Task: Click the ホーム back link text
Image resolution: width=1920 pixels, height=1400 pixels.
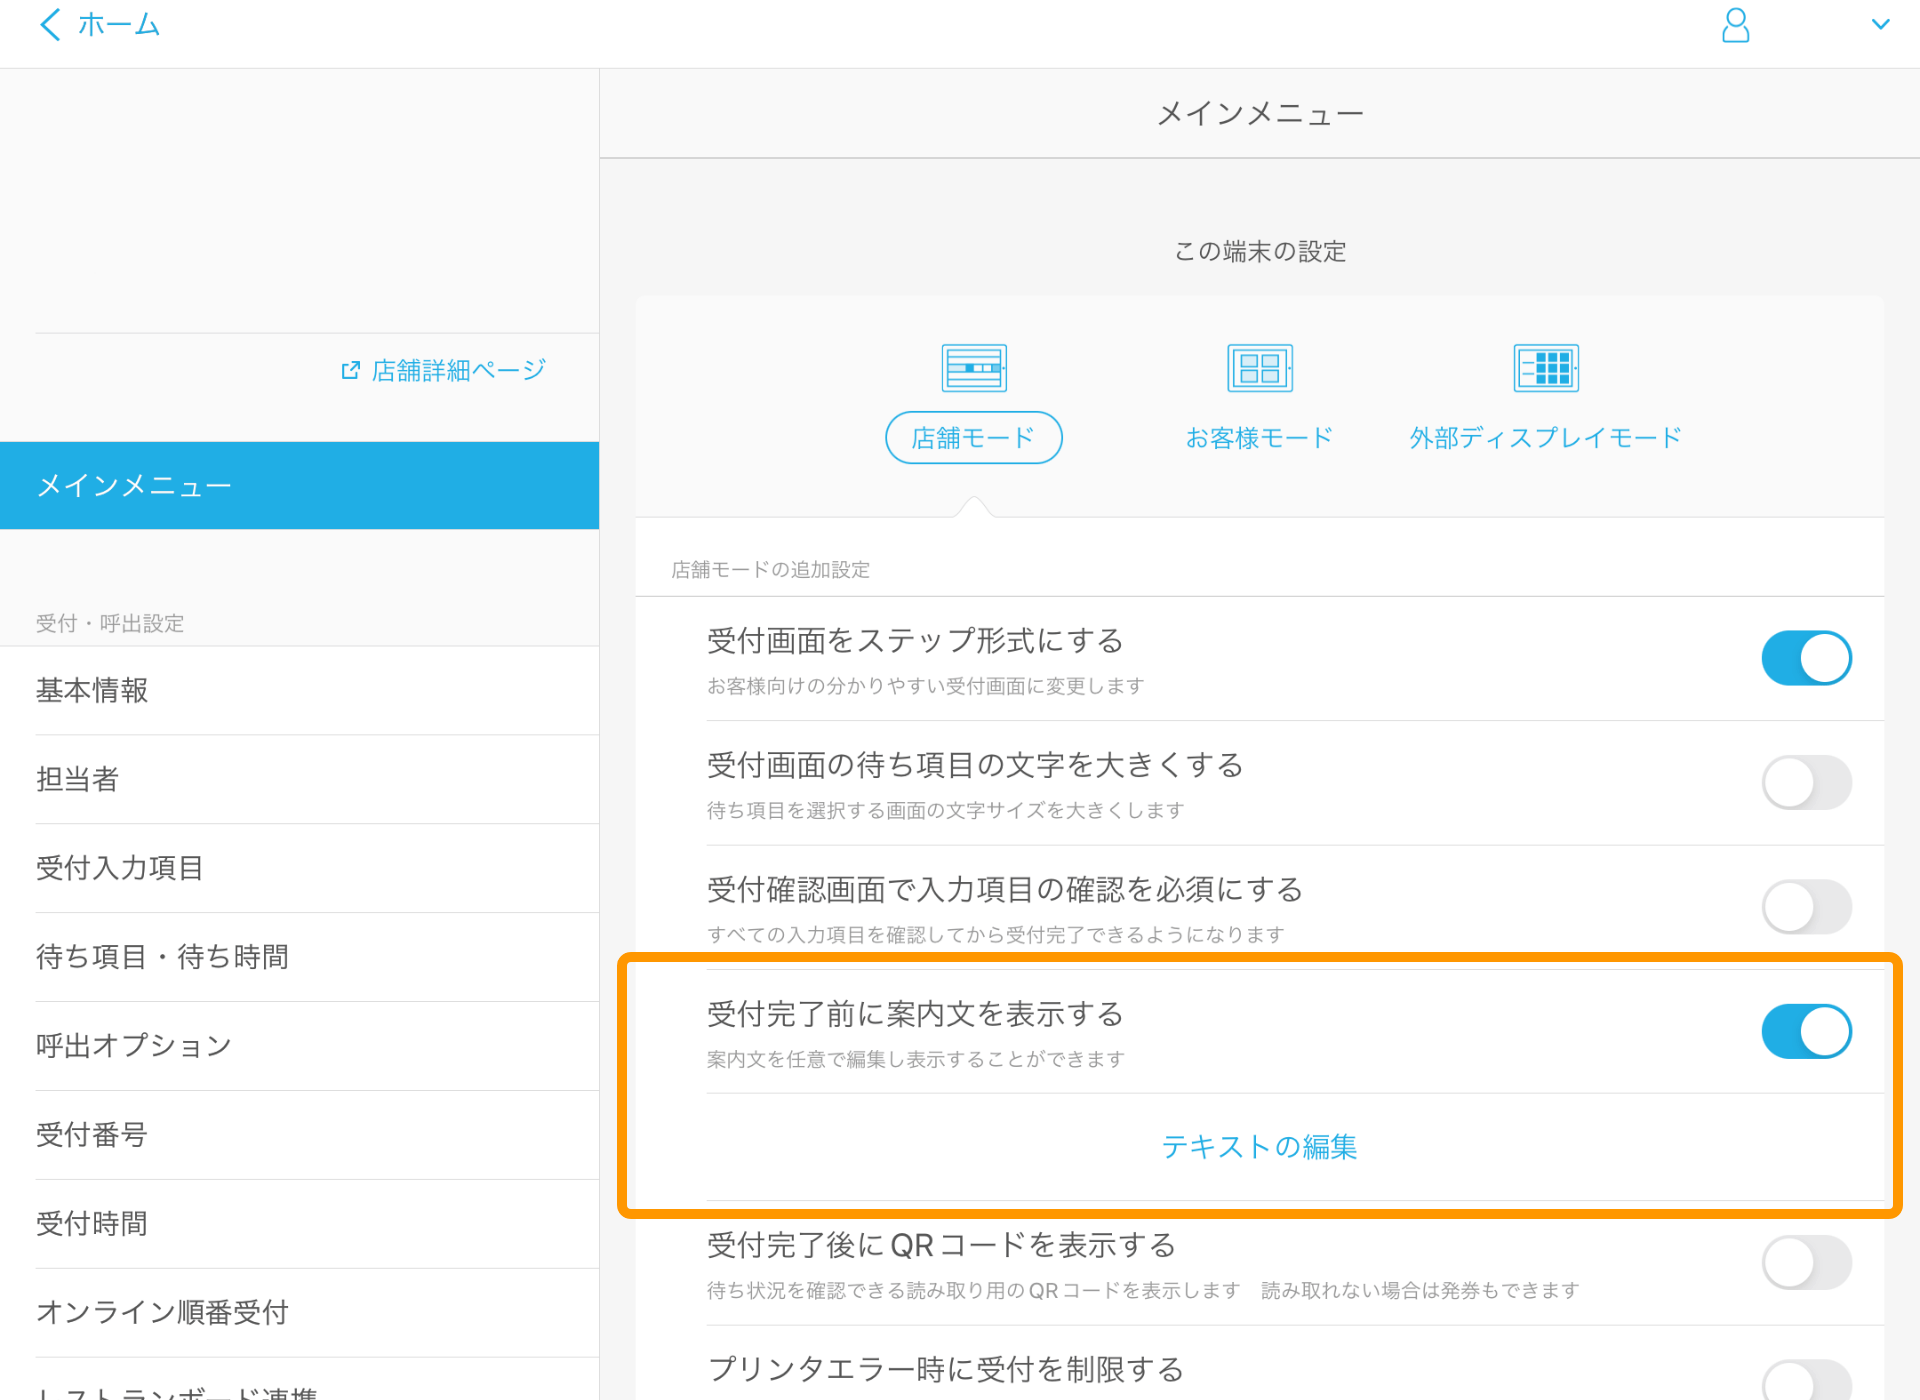Action: point(119,24)
